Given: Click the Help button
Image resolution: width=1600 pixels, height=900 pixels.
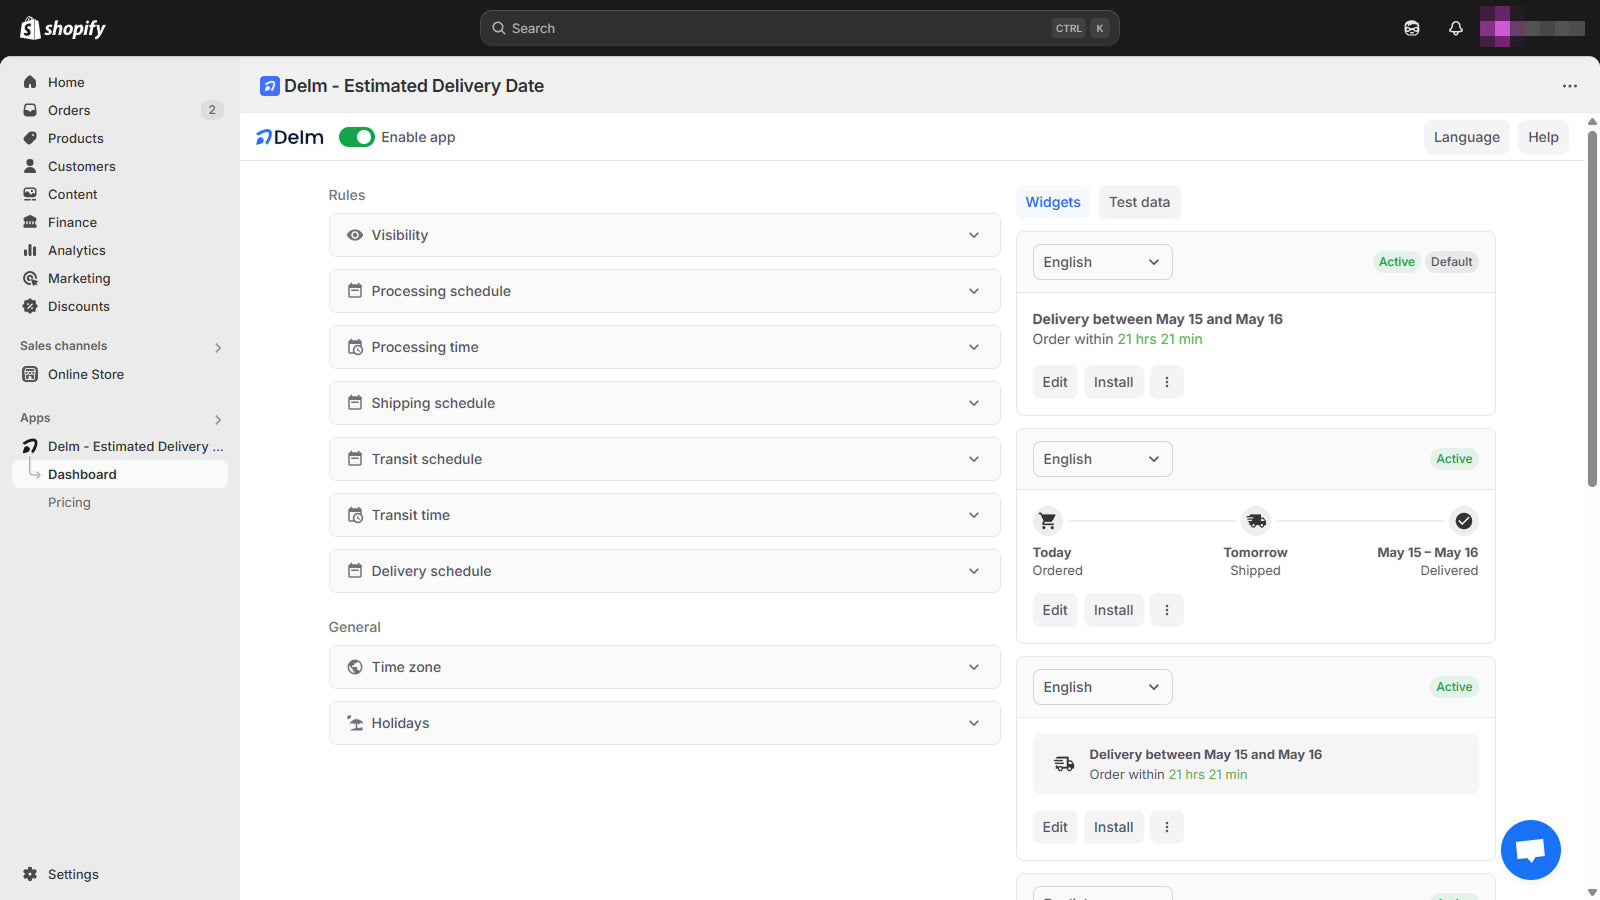Looking at the screenshot, I should [x=1543, y=137].
